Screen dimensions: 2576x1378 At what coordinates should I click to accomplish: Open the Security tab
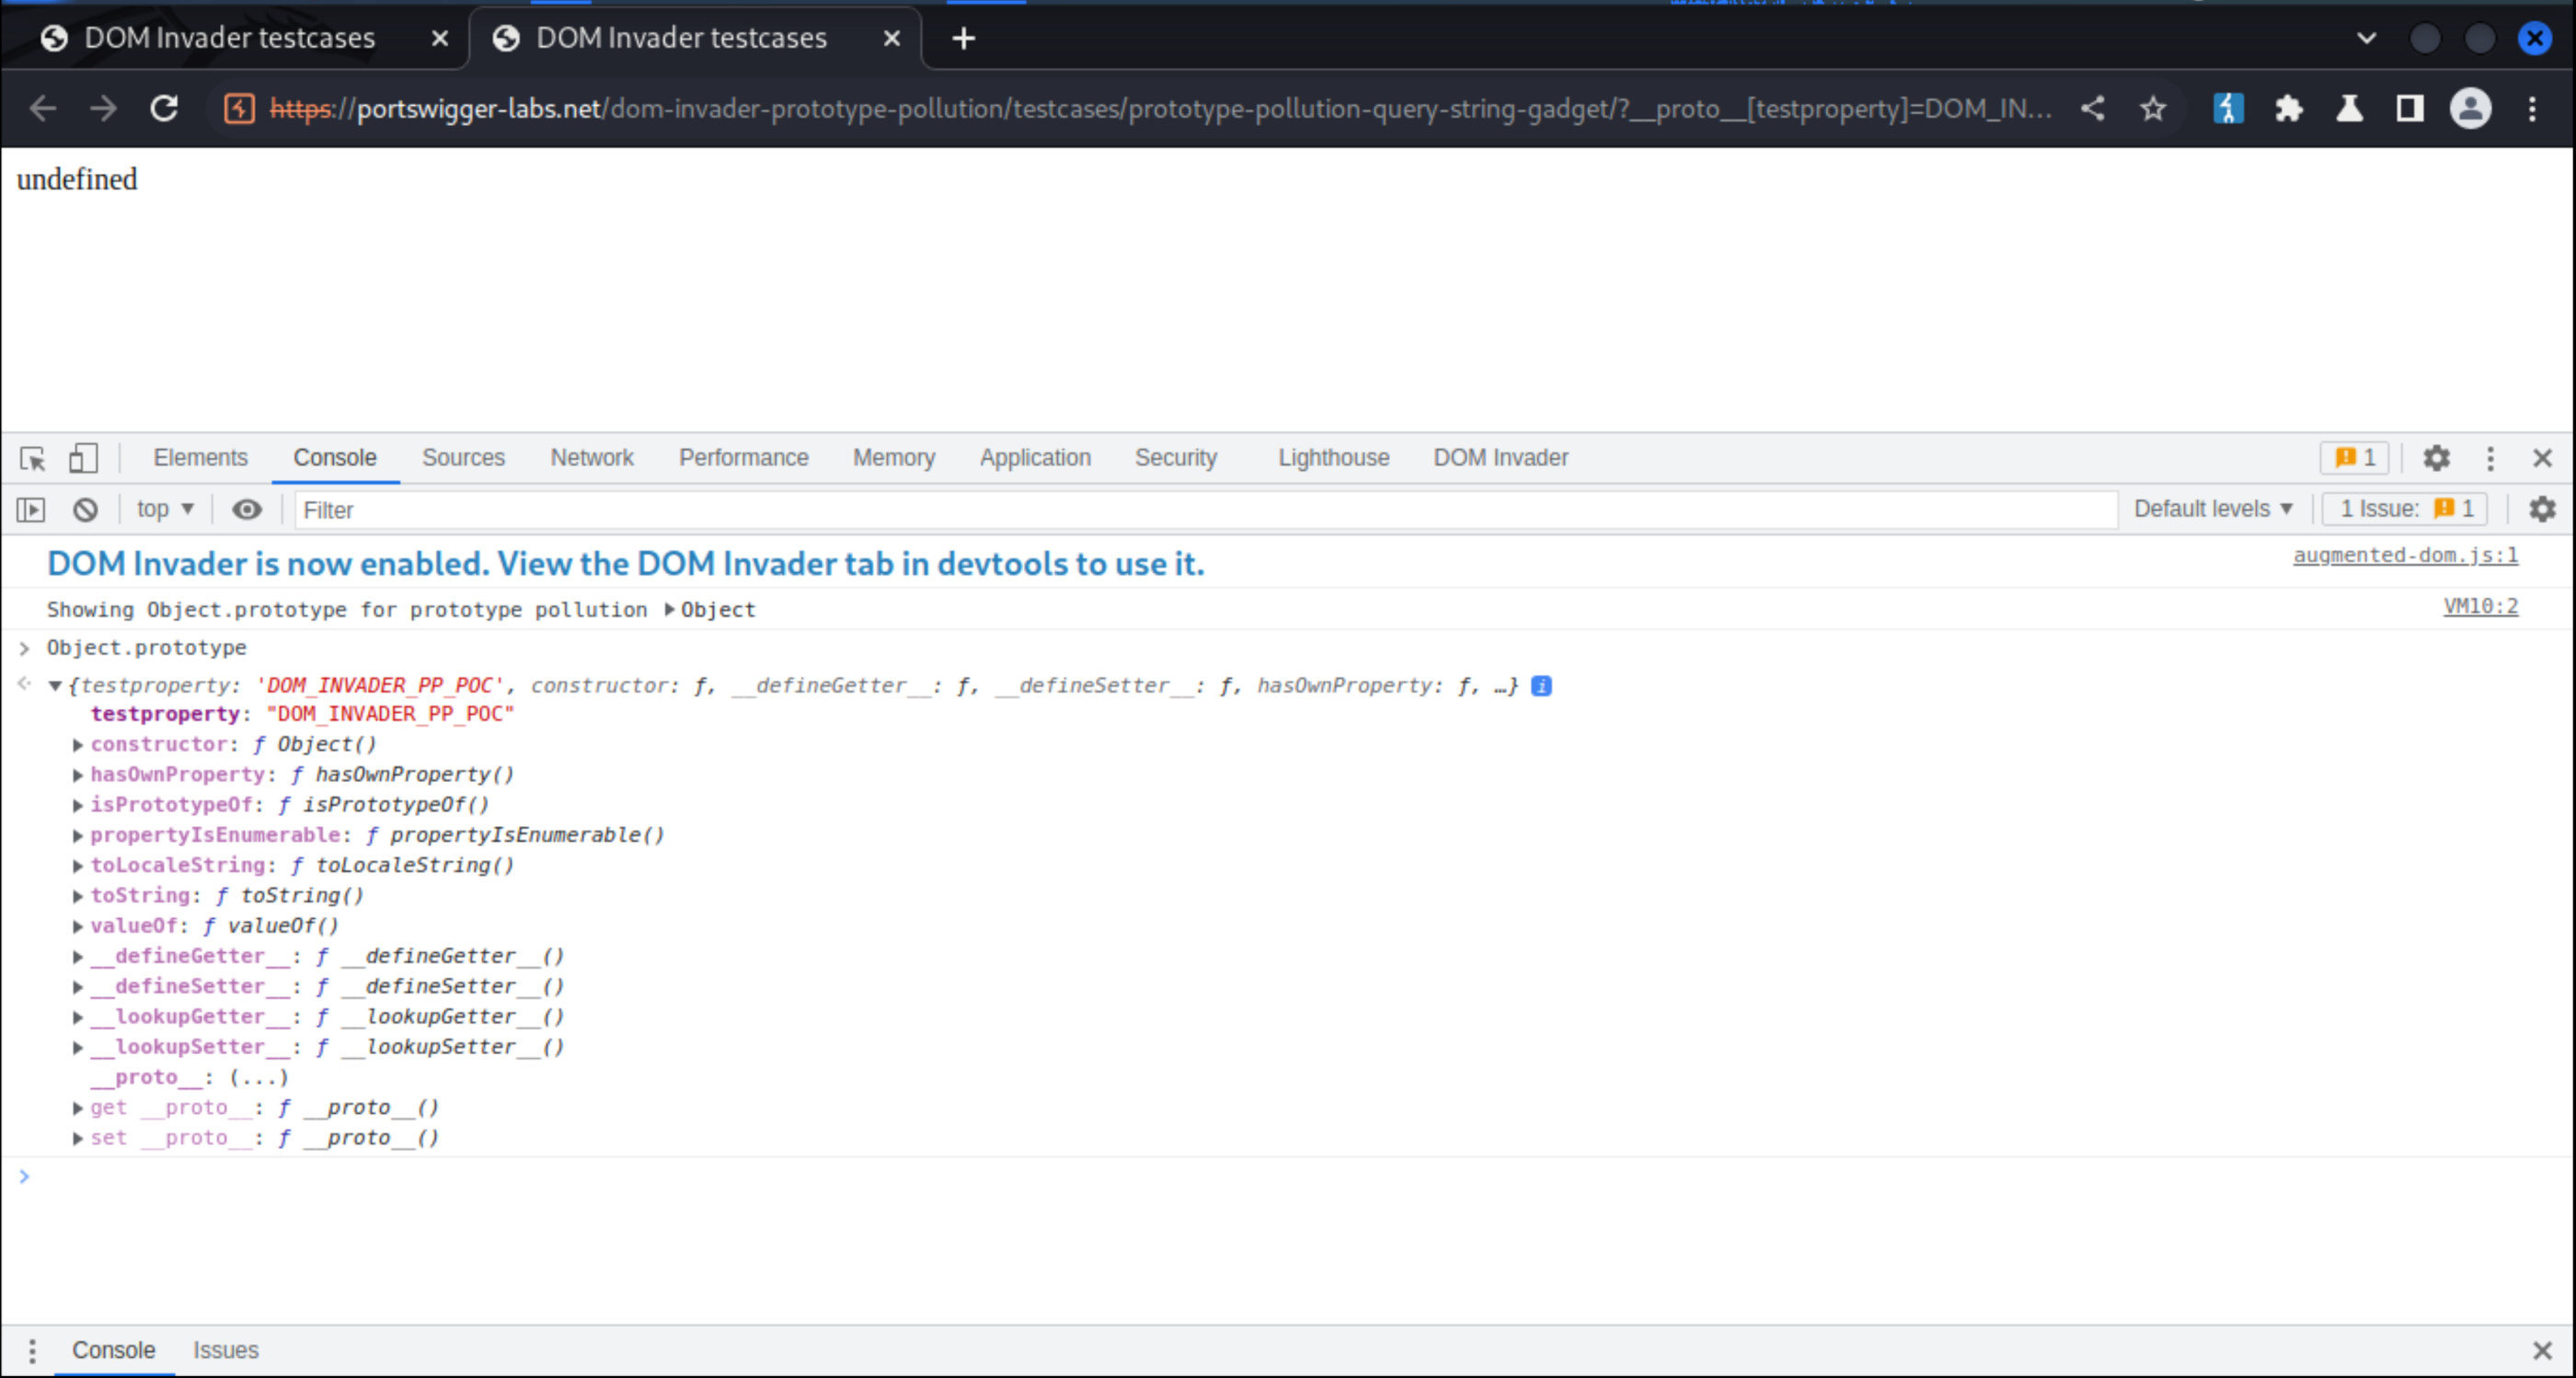pos(1176,458)
